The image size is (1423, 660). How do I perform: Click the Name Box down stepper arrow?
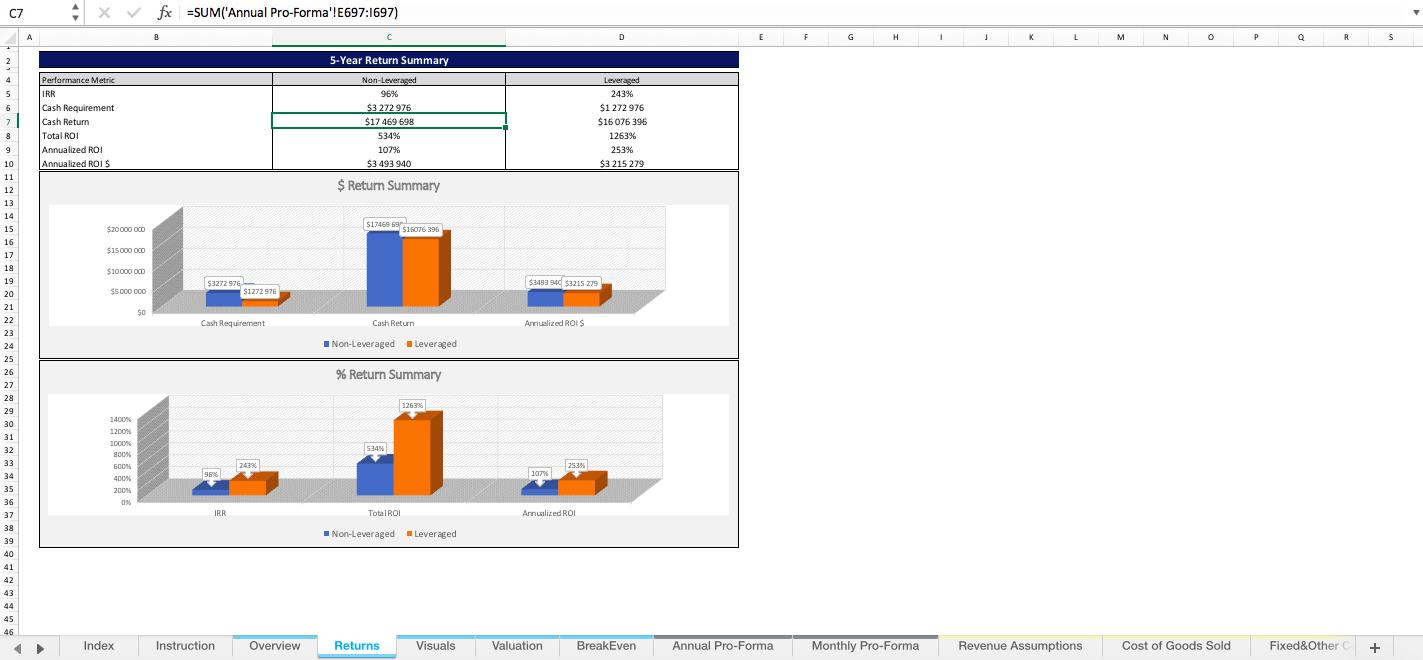(x=74, y=18)
